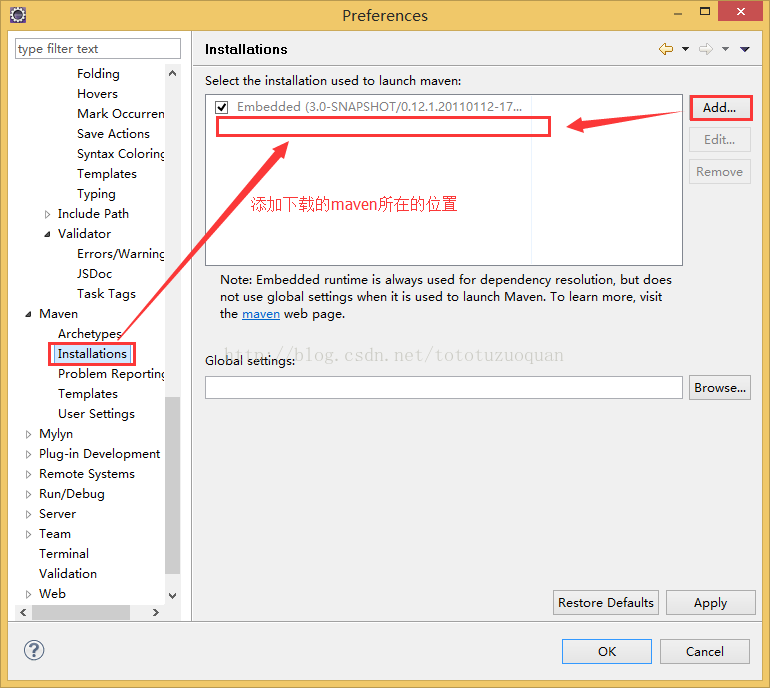770x688 pixels.
Task: Minimize the Preferences window
Action: tap(678, 14)
